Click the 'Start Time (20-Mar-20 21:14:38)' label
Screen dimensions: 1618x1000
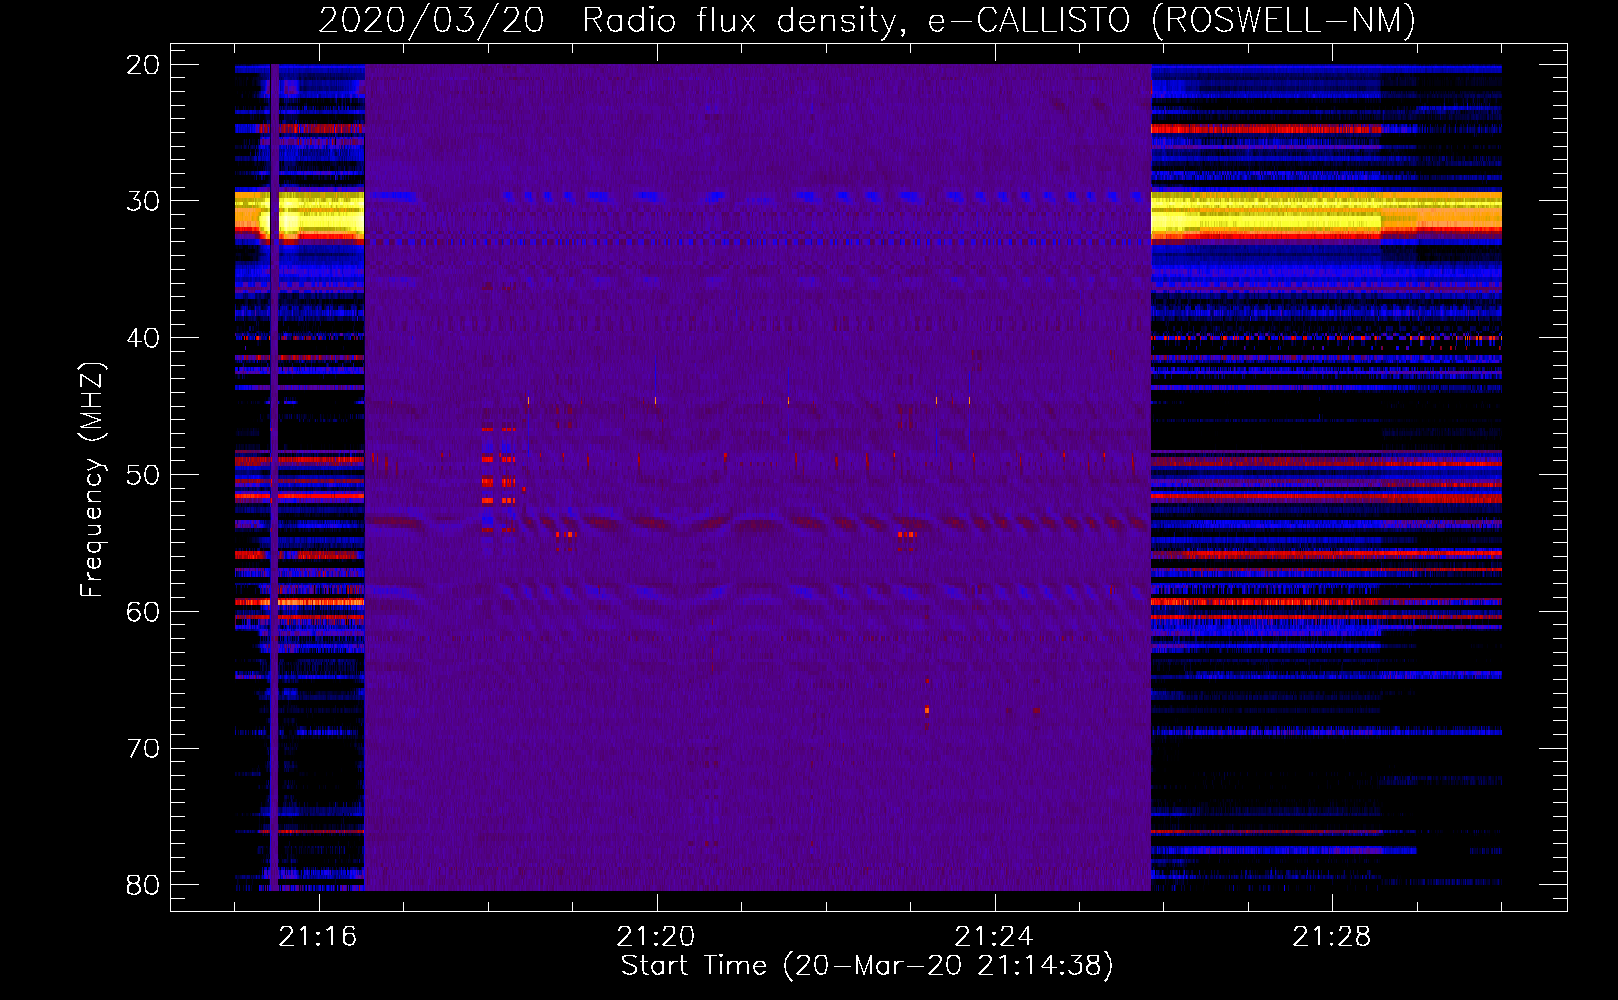point(867,966)
